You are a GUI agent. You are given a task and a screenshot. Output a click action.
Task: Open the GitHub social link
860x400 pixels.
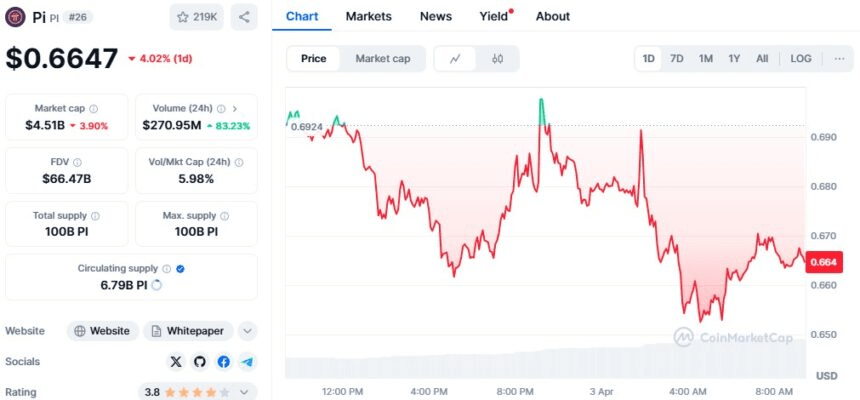coord(200,361)
